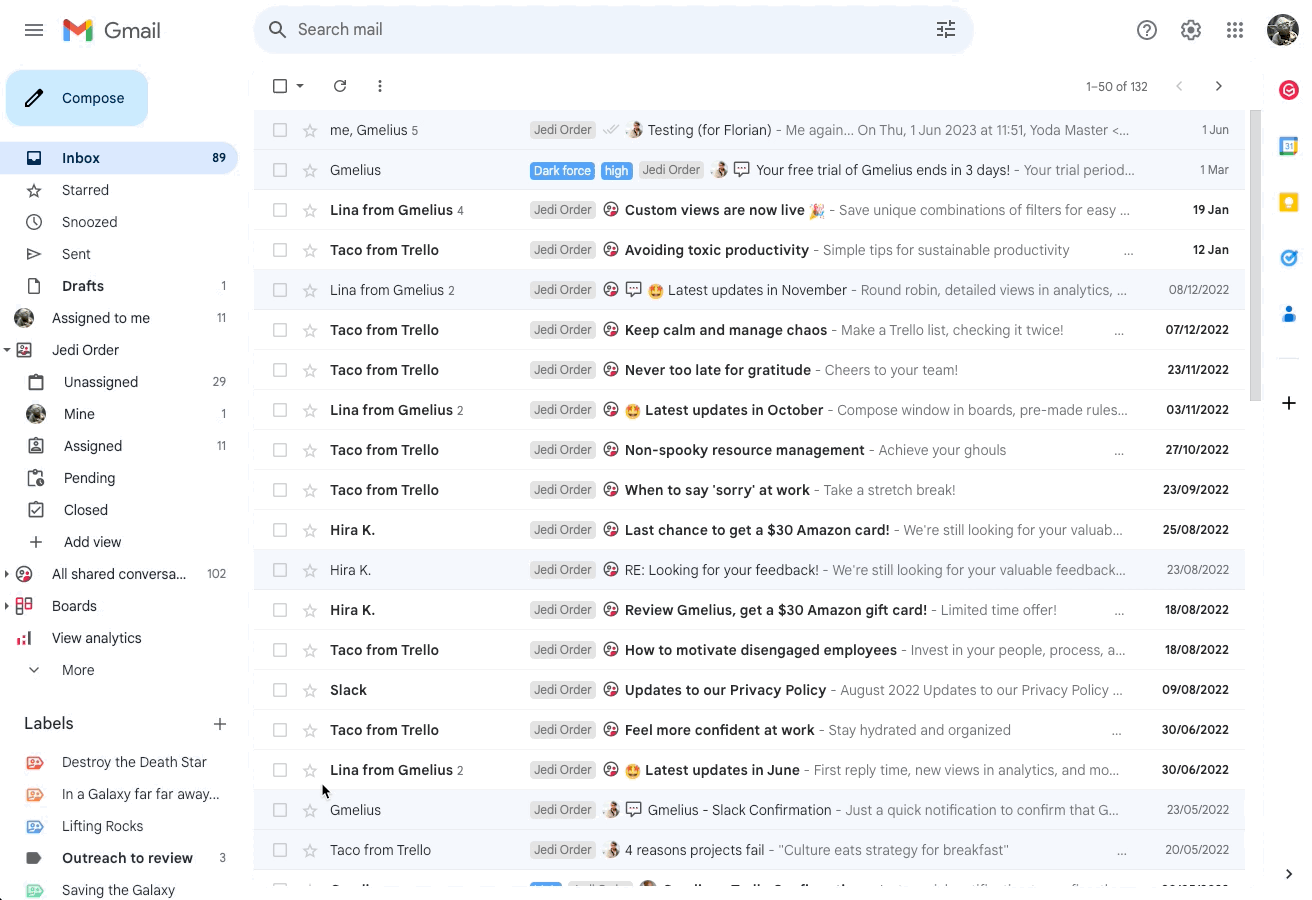1312x900 pixels.
Task: Click the 'high' priority tag
Action: click(617, 171)
